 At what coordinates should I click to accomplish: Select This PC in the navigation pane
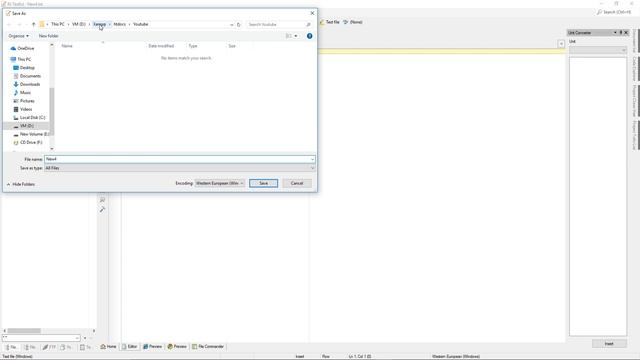click(24, 60)
